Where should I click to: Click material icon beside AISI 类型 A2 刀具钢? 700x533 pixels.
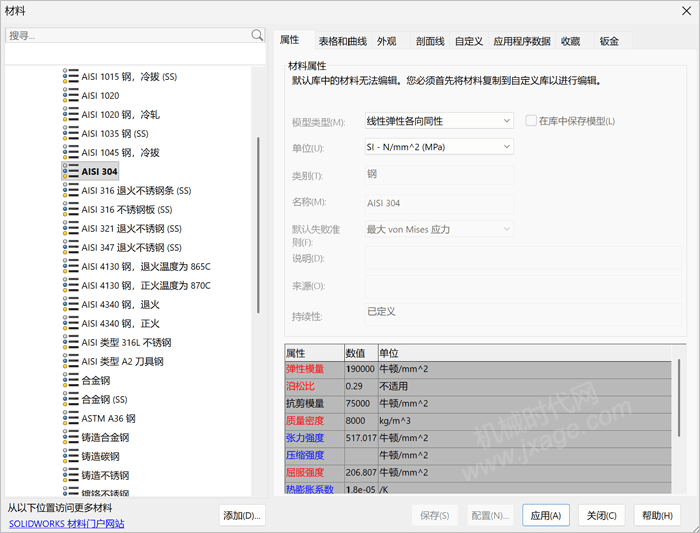point(71,361)
